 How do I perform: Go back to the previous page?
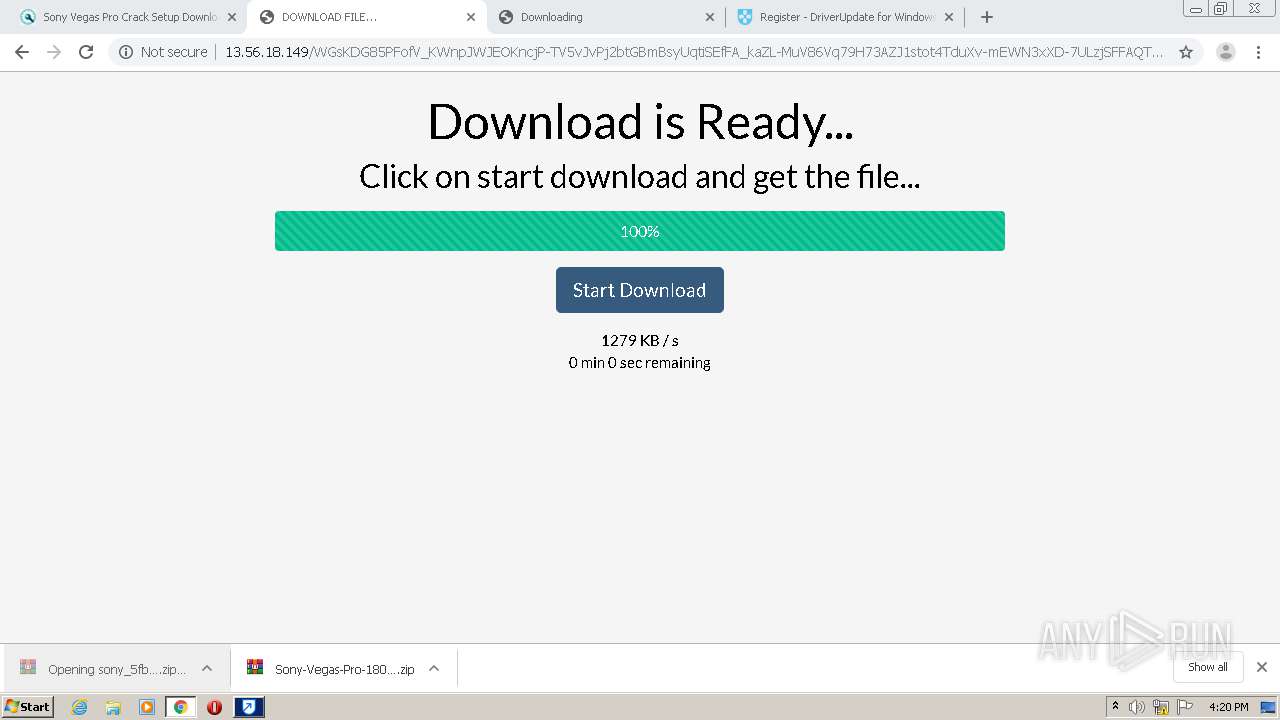(22, 52)
